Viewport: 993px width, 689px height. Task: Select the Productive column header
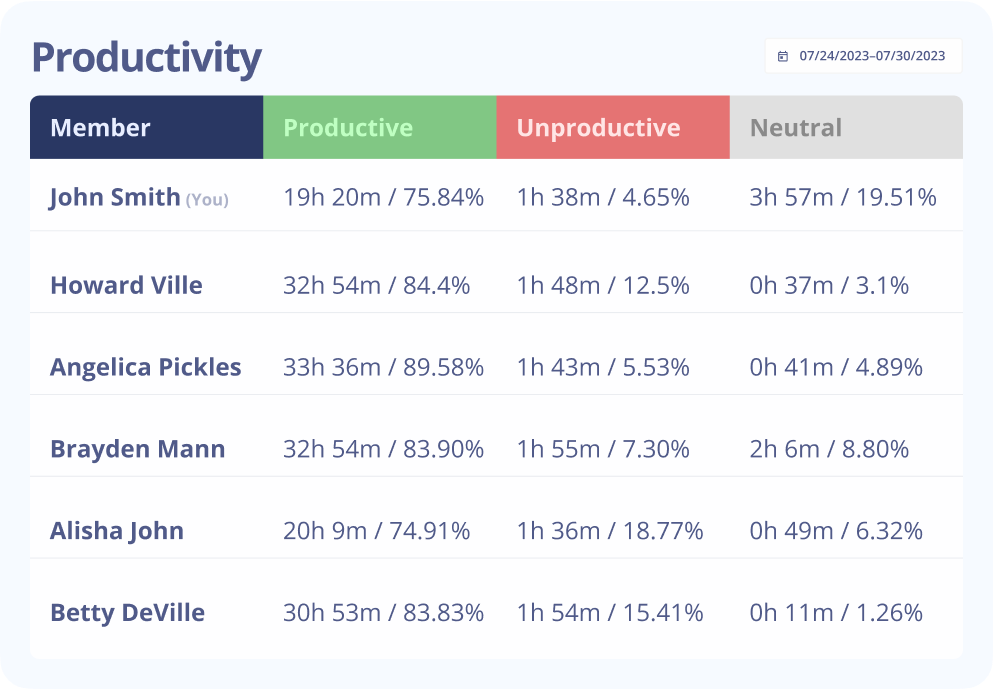tap(348, 128)
